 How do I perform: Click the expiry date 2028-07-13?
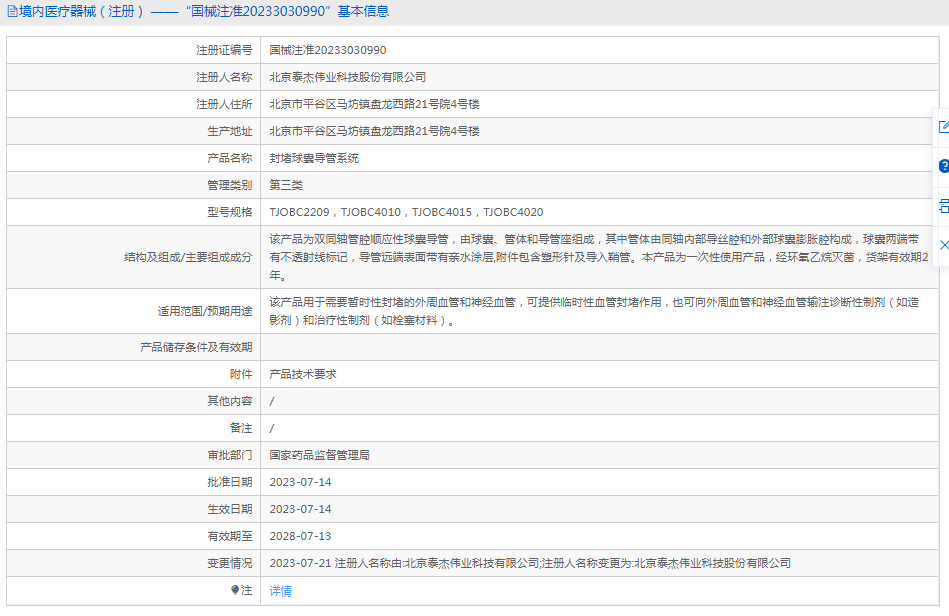pos(300,536)
